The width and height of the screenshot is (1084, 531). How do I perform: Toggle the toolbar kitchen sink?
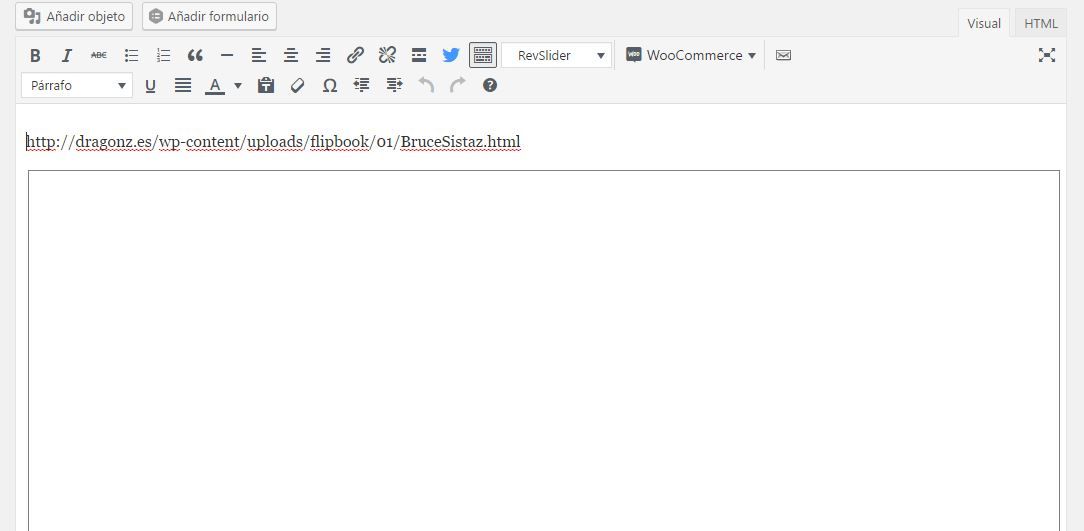point(483,55)
